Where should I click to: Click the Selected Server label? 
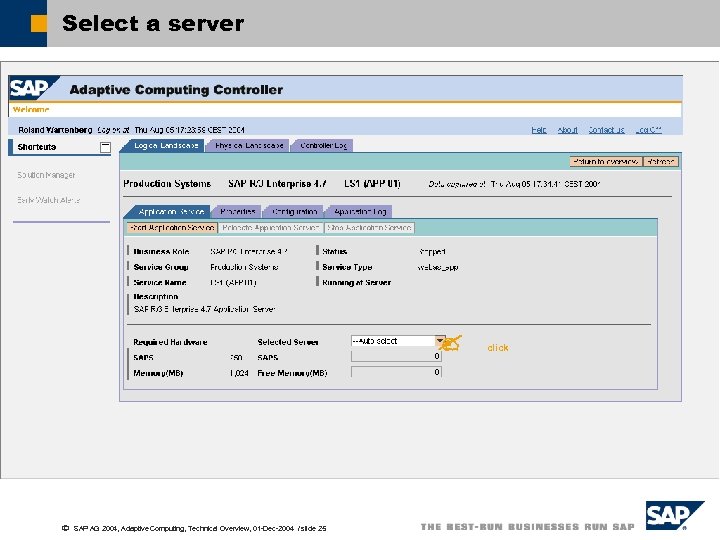tap(288, 342)
